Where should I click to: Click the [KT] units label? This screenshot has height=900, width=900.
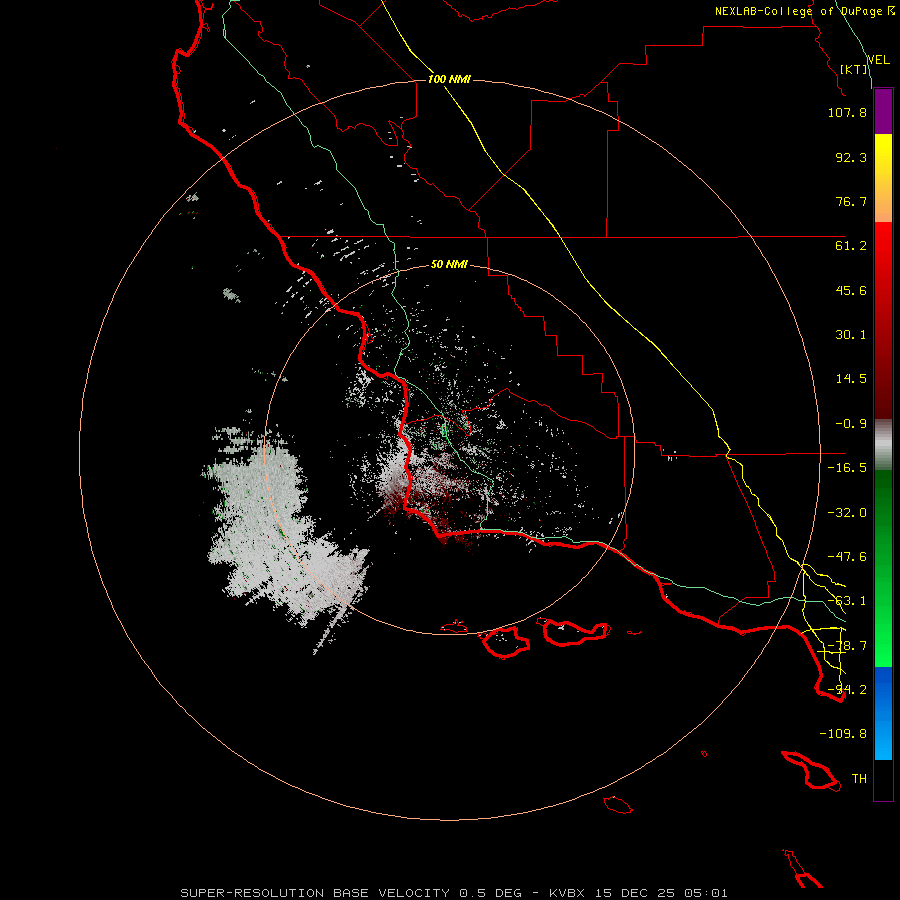854,69
